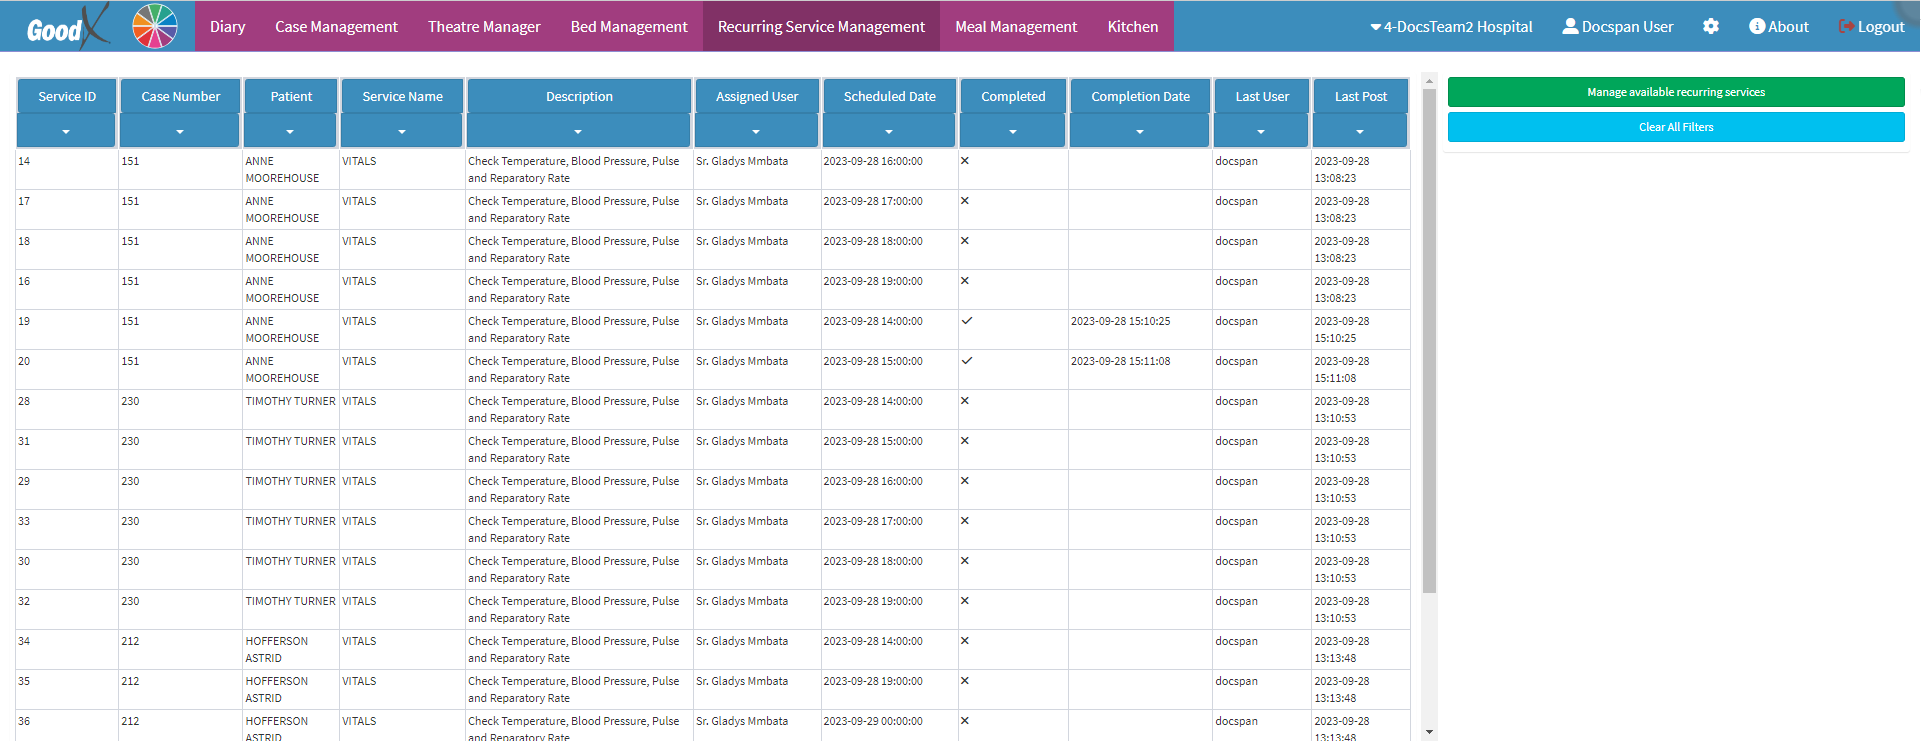Open the Docspan User profile

coord(1617,27)
